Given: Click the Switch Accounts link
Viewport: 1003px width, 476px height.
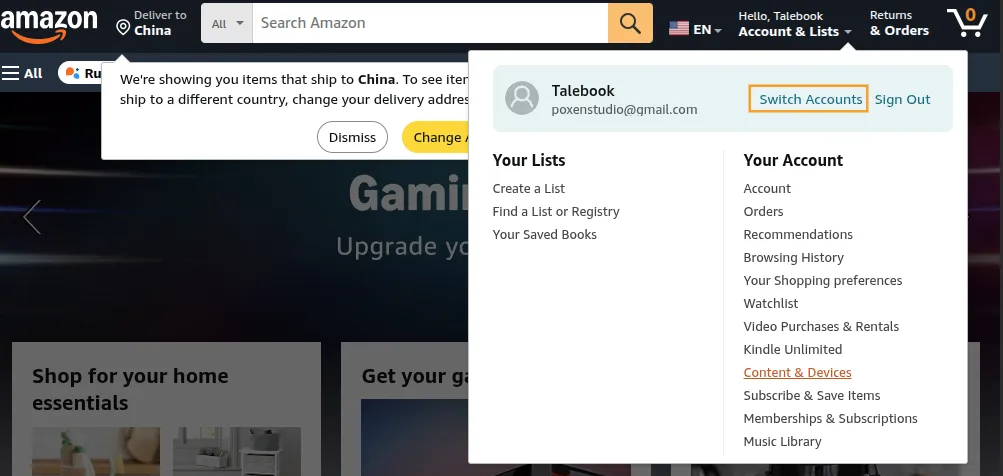Looking at the screenshot, I should tap(809, 99).
